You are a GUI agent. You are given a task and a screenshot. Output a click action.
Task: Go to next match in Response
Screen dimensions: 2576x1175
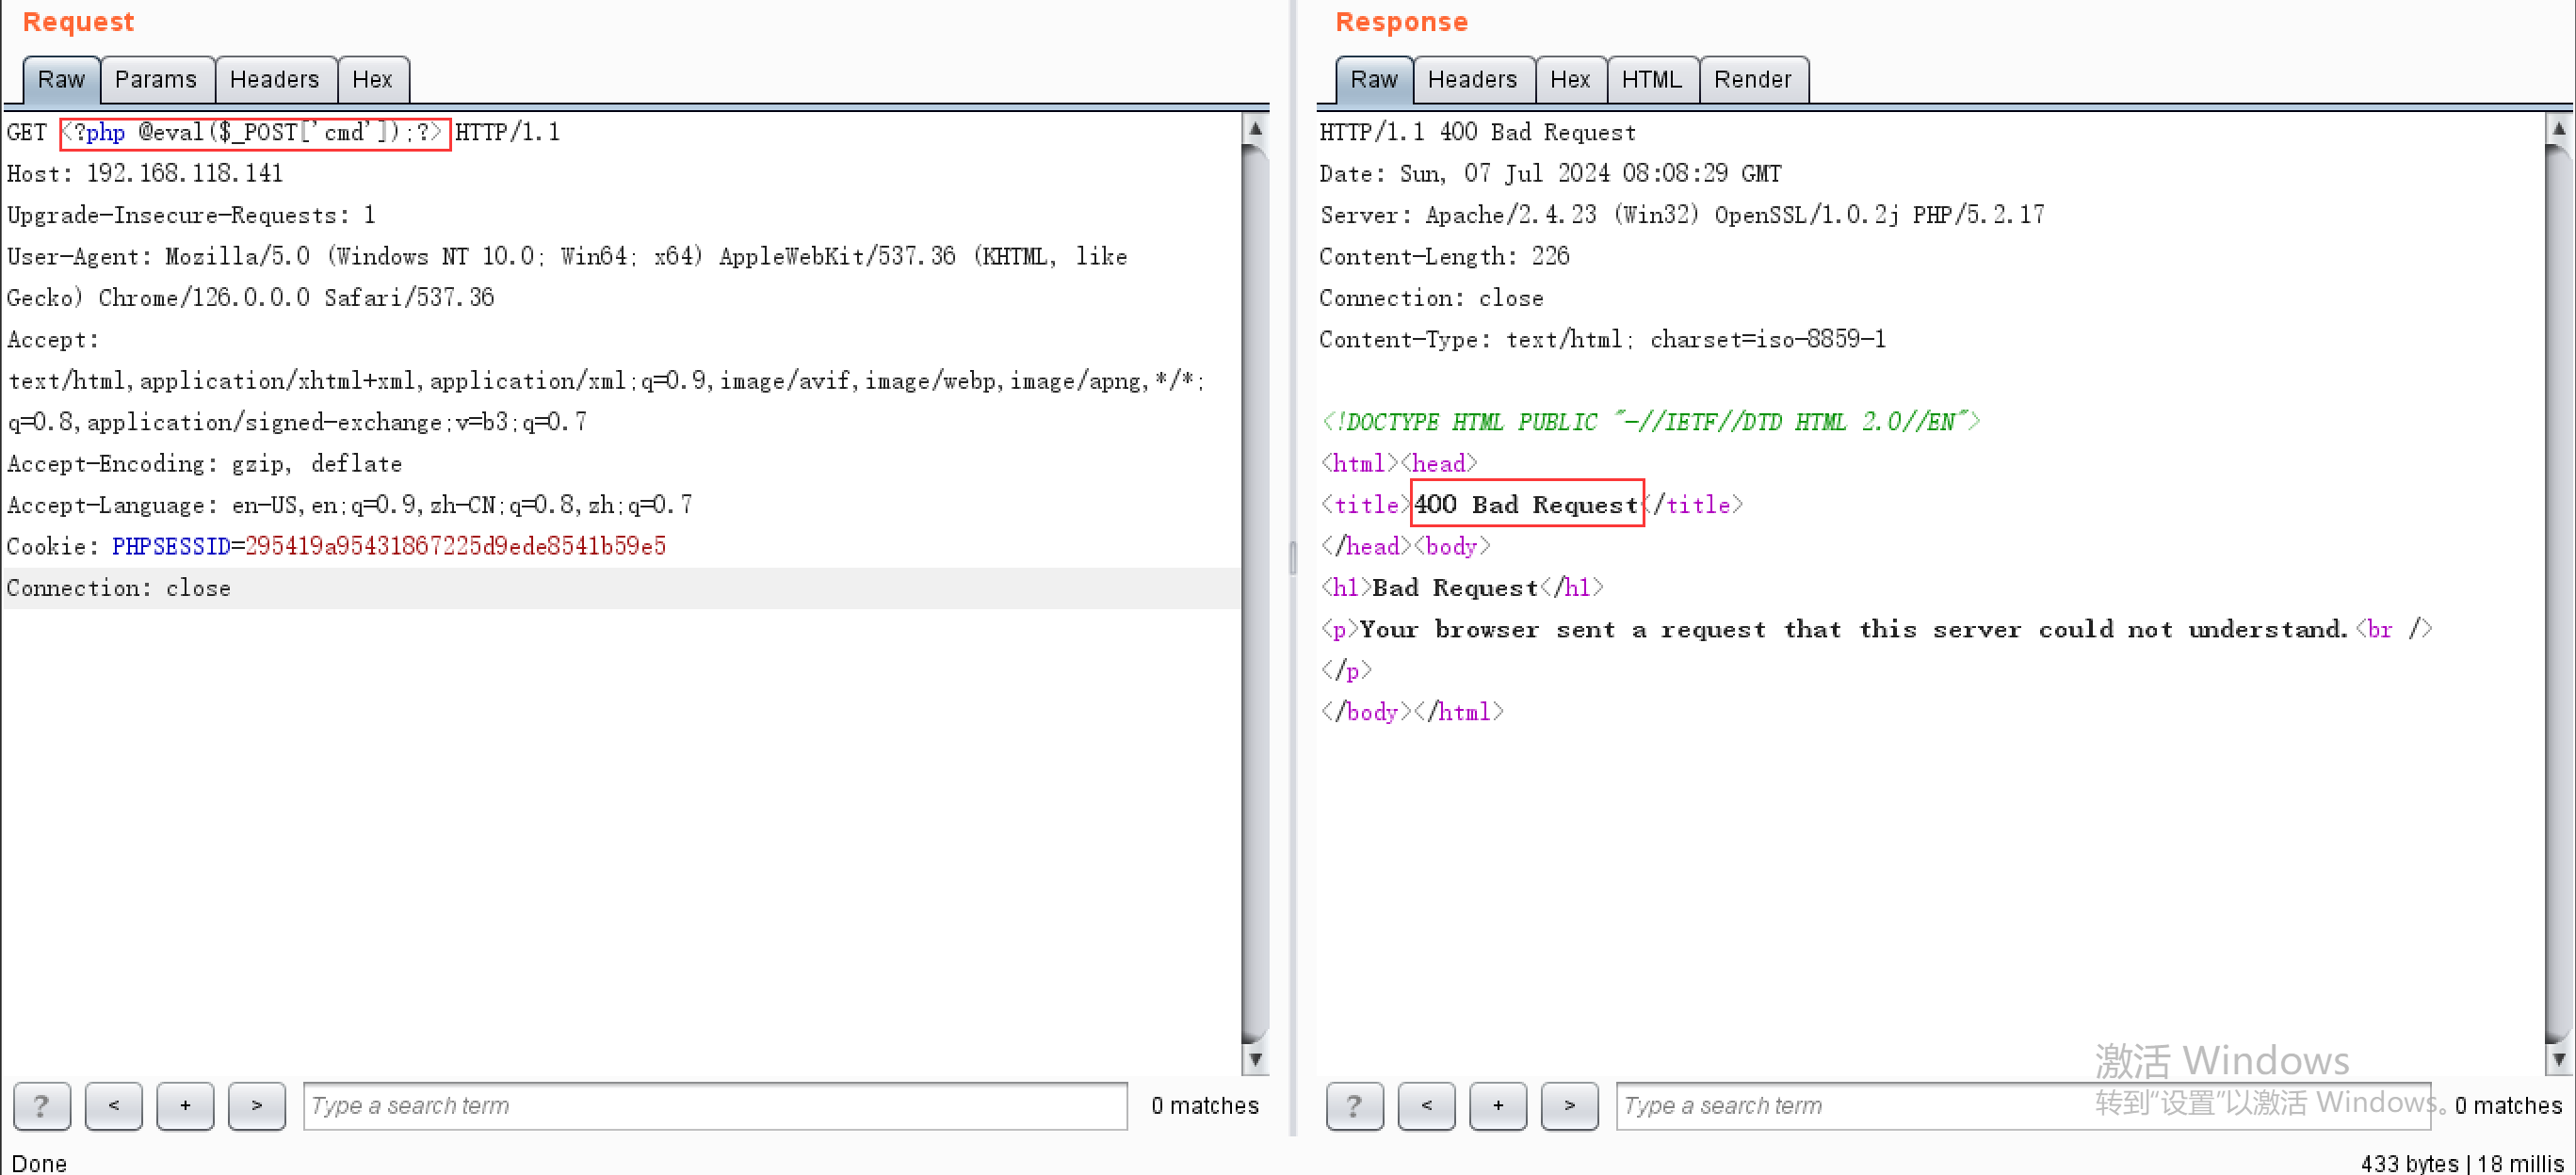tap(1570, 1105)
